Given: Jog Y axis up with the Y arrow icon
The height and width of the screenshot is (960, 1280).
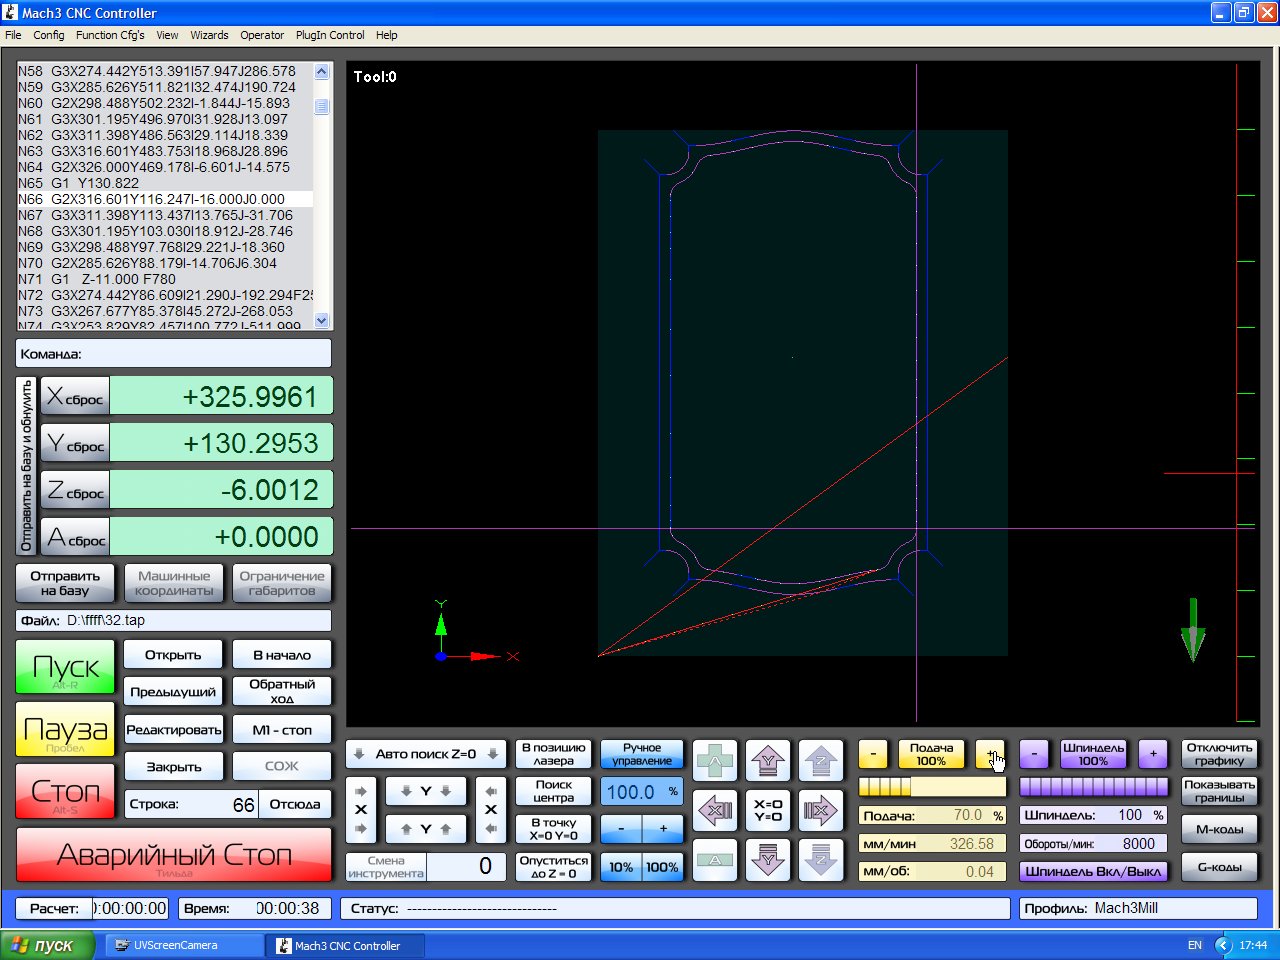Looking at the screenshot, I should point(767,762).
